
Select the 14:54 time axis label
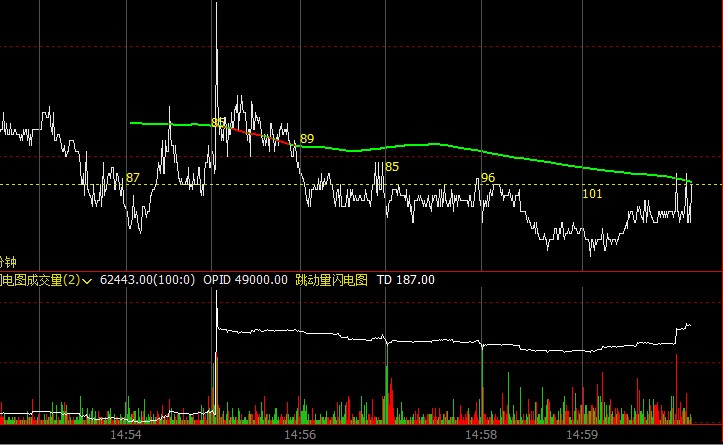click(126, 434)
